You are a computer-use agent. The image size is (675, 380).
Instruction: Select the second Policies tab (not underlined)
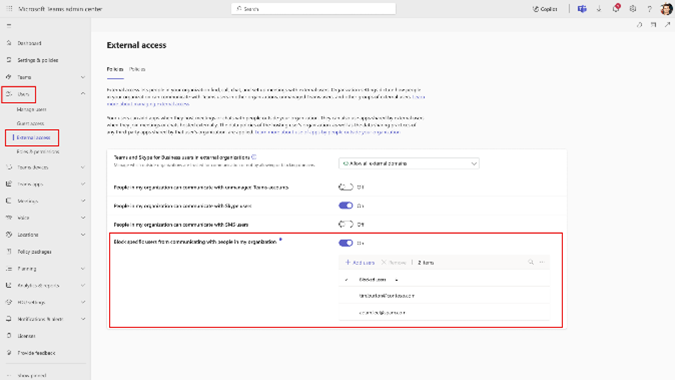(137, 69)
